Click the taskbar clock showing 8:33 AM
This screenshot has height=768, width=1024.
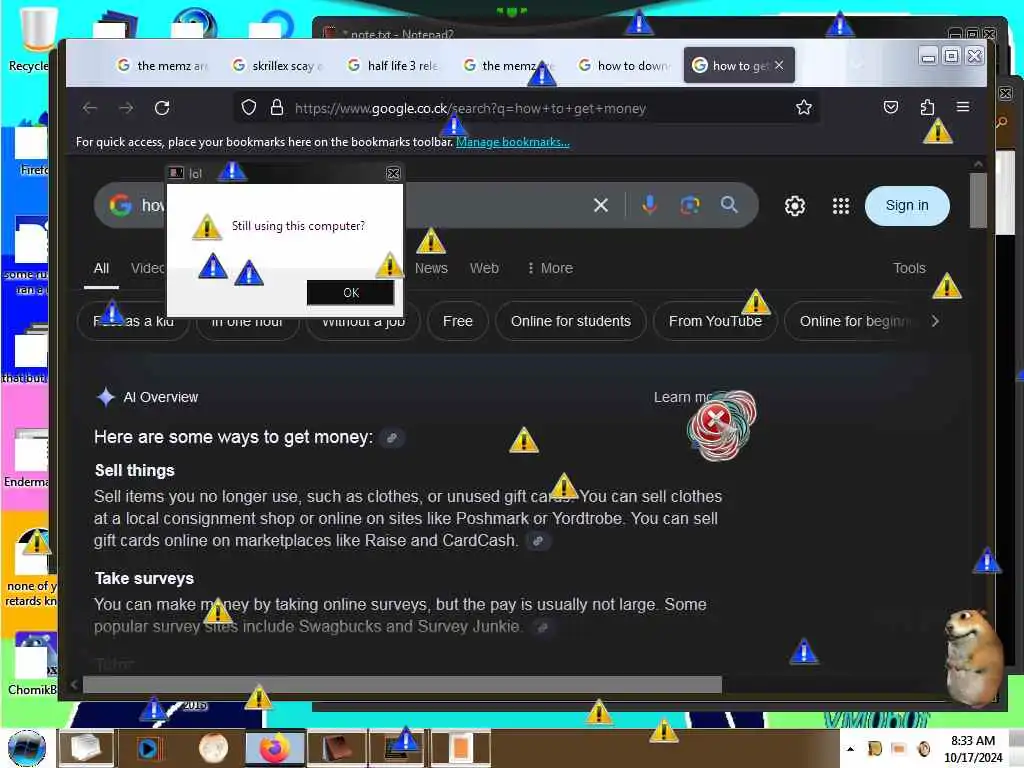pyautogui.click(x=972, y=749)
